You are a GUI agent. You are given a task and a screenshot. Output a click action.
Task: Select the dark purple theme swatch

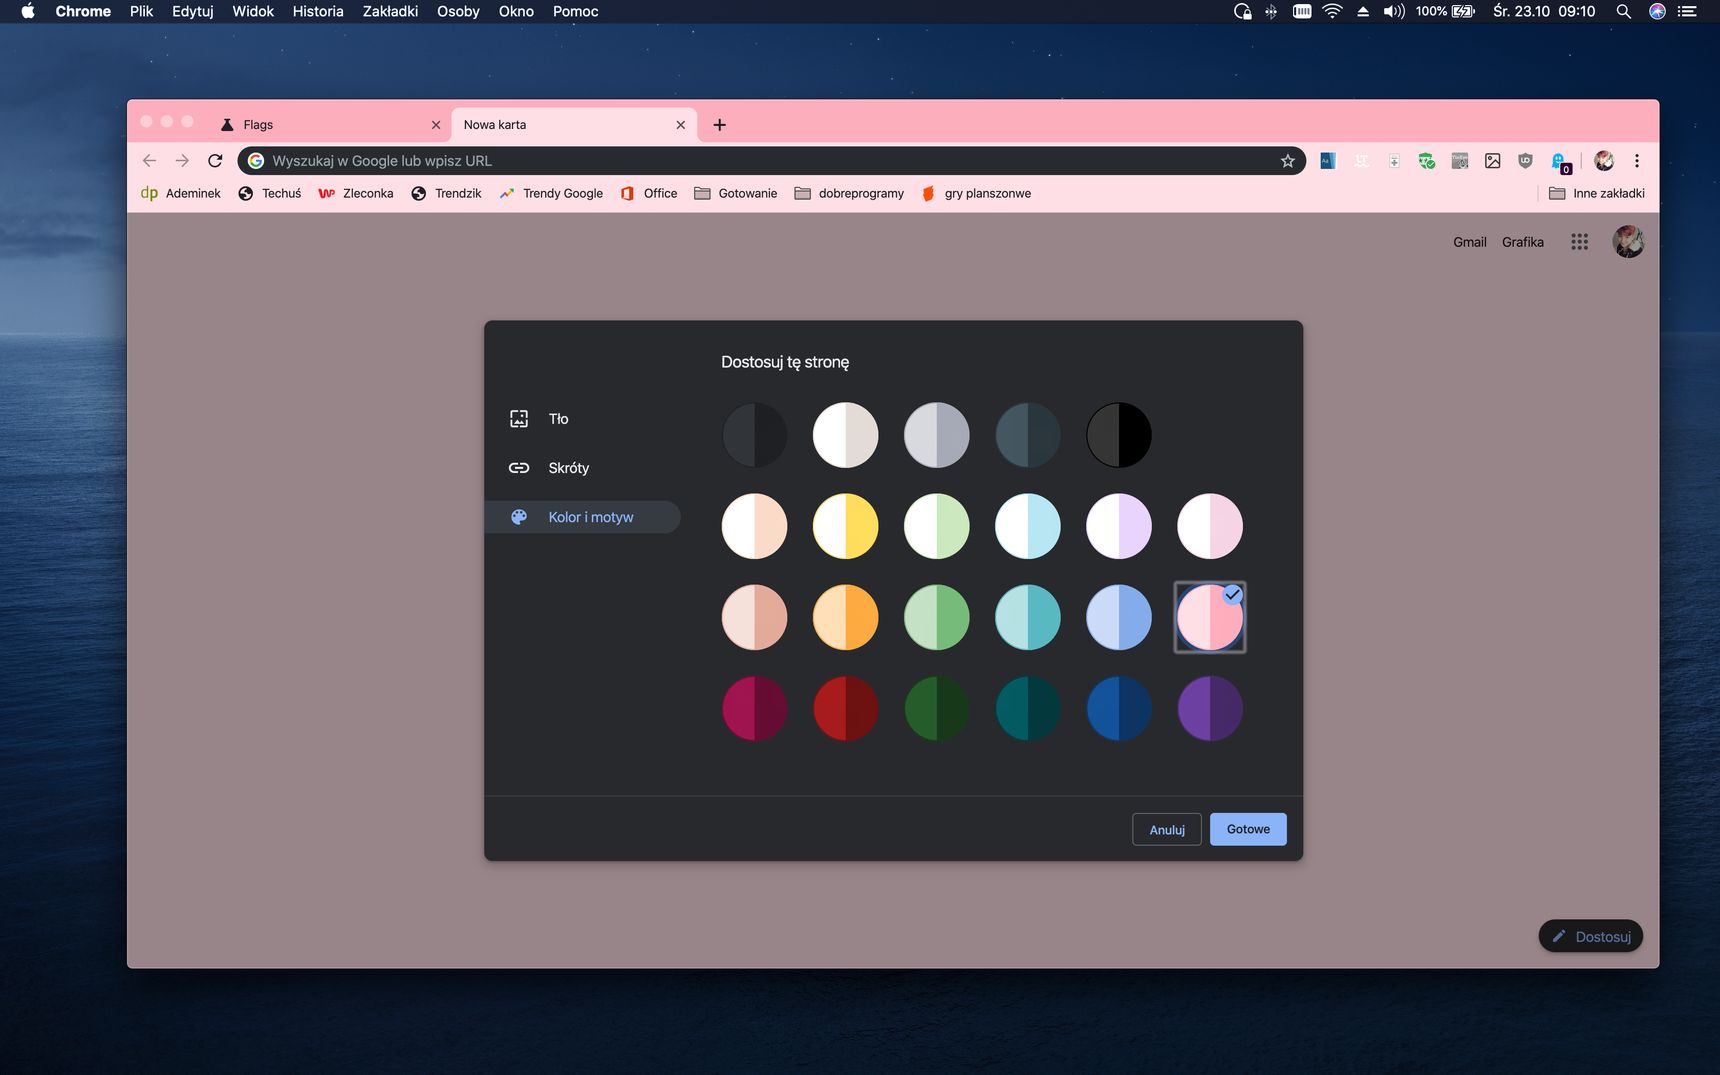coord(1210,709)
